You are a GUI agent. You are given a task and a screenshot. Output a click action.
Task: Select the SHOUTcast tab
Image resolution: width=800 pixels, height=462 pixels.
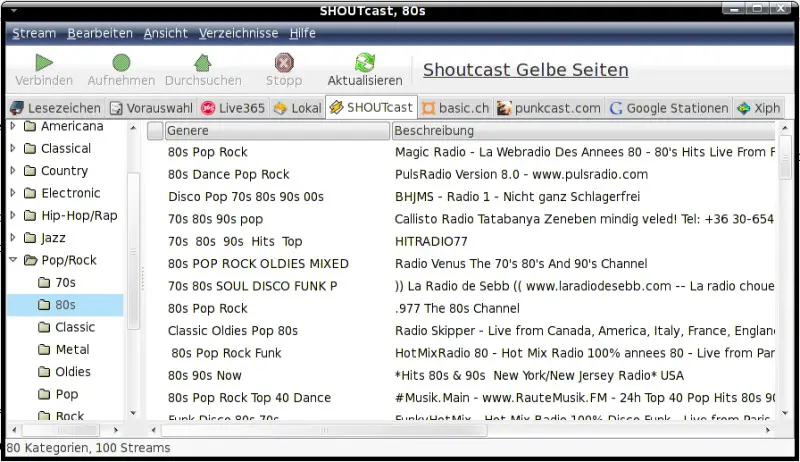(x=371, y=107)
